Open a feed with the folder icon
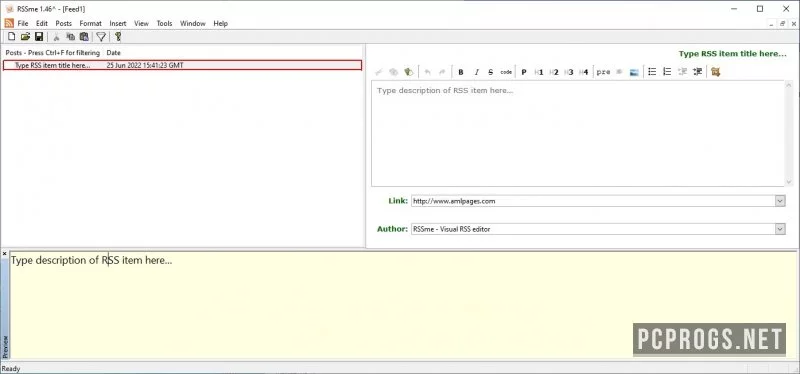The width and height of the screenshot is (800, 374). [25, 37]
